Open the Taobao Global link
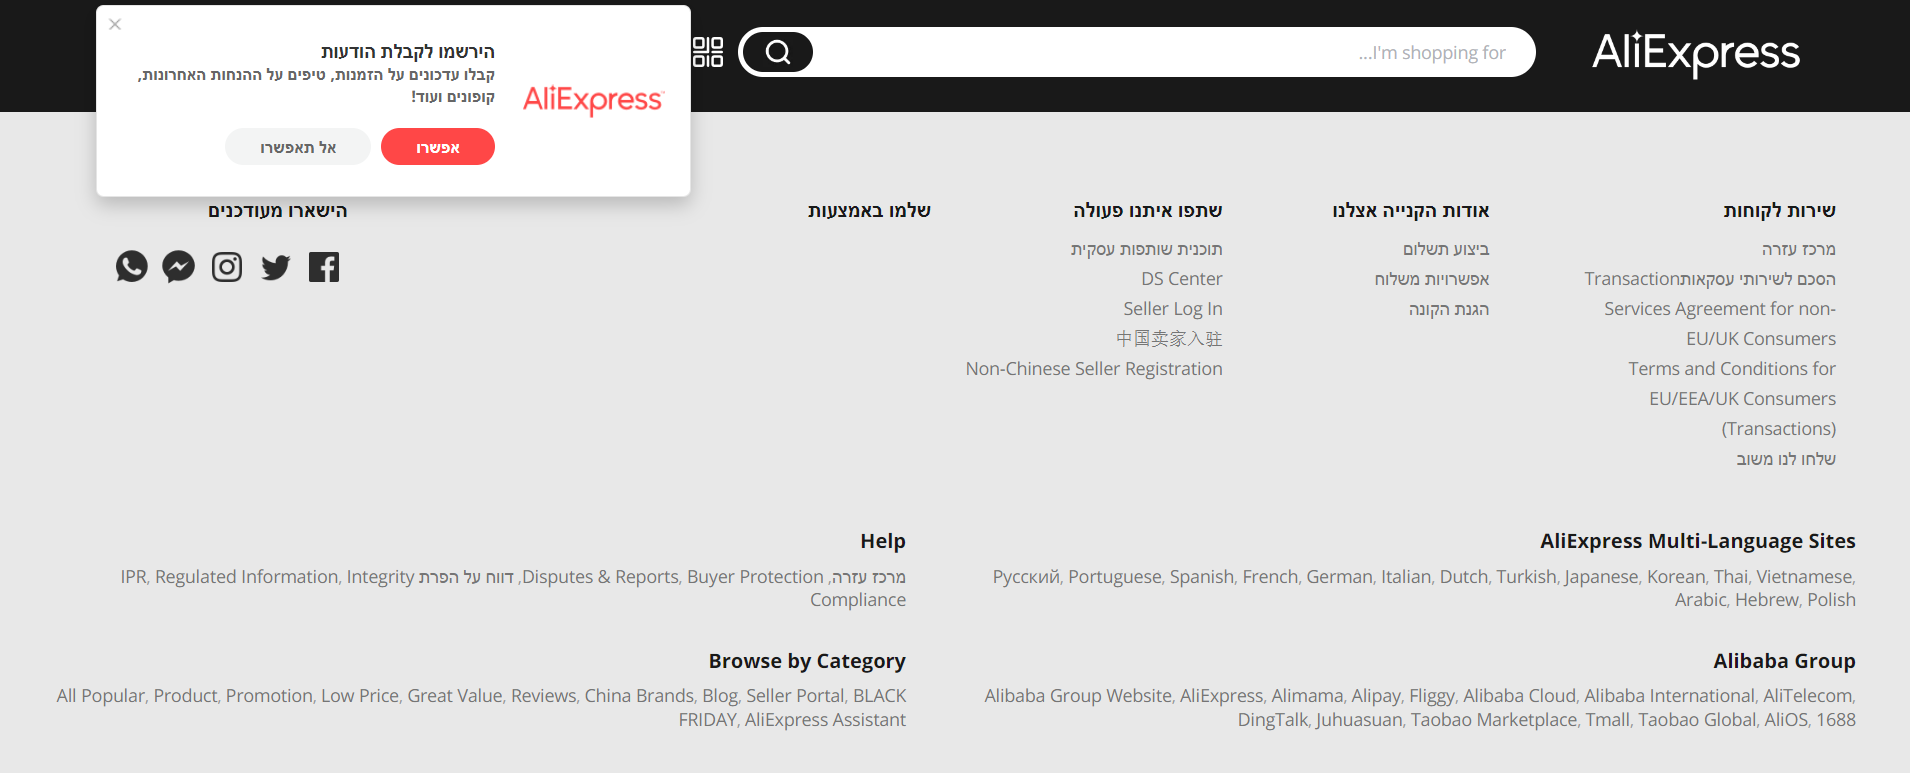The image size is (1910, 773). pyautogui.click(x=1696, y=720)
